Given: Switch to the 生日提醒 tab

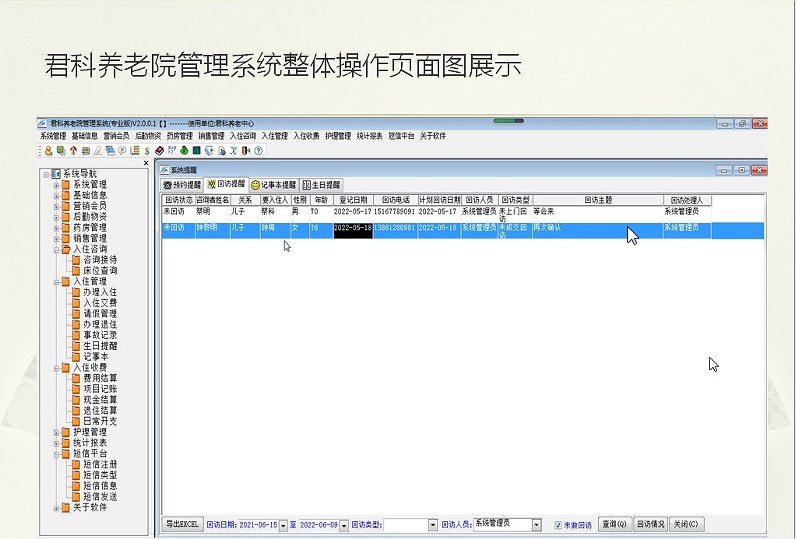Looking at the screenshot, I should 321,185.
